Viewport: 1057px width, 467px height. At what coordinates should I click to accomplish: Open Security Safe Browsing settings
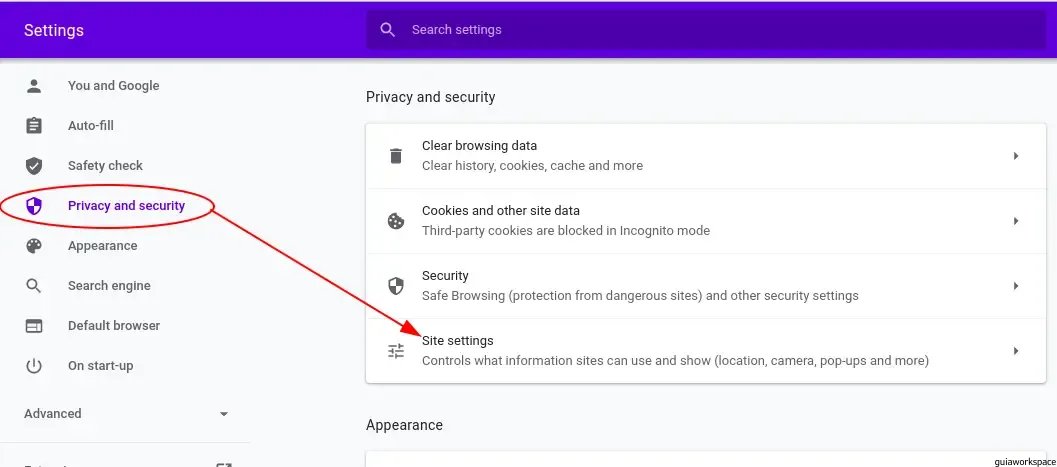[706, 286]
